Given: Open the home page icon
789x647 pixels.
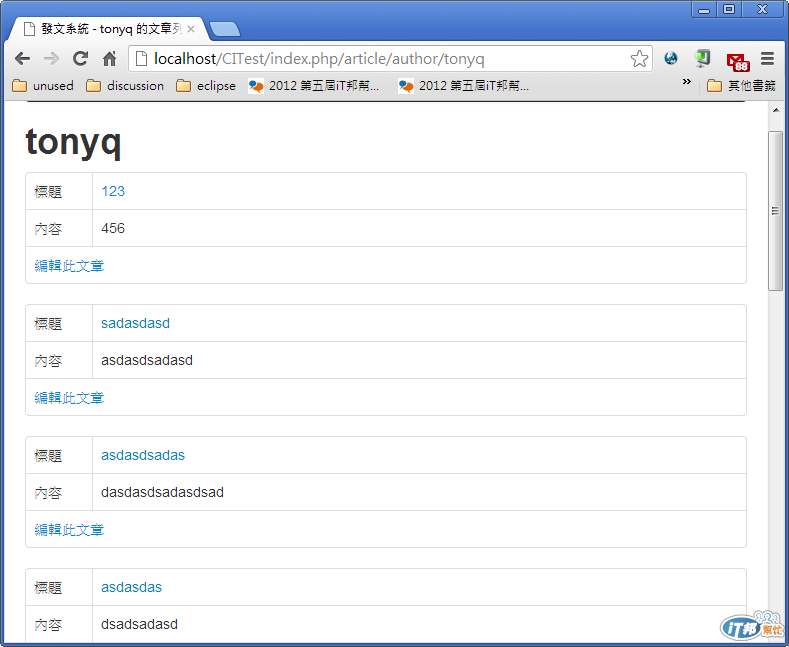Looking at the screenshot, I should click(109, 59).
